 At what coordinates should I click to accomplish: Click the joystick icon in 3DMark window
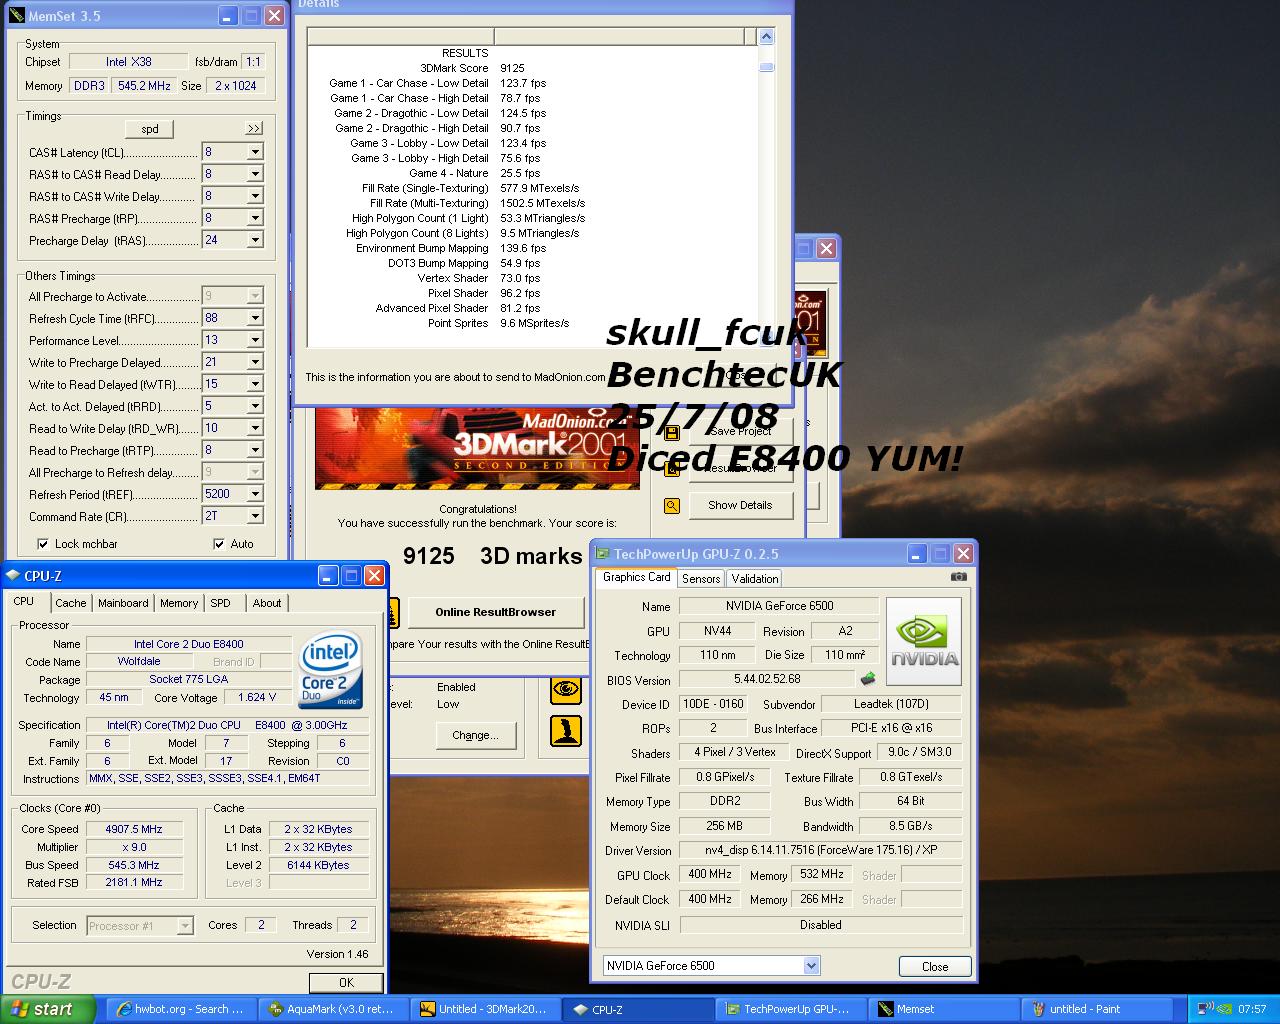pos(566,731)
